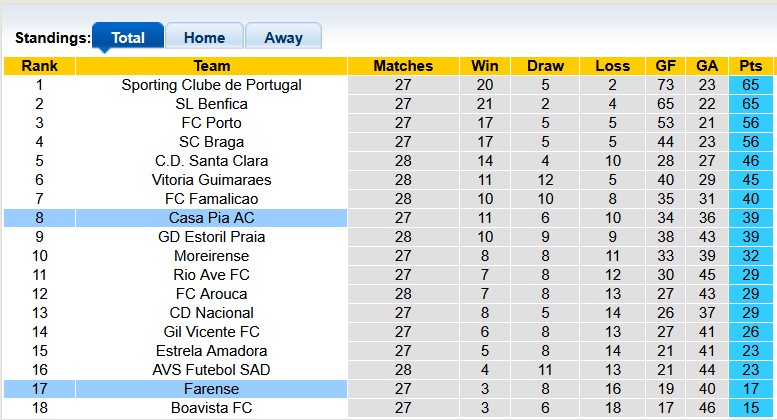Click the Rank column header

(x=39, y=66)
